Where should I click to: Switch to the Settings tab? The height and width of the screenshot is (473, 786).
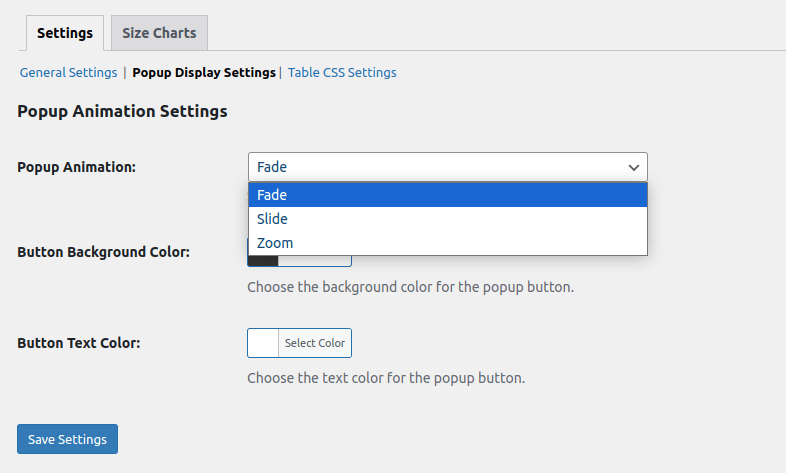point(65,33)
